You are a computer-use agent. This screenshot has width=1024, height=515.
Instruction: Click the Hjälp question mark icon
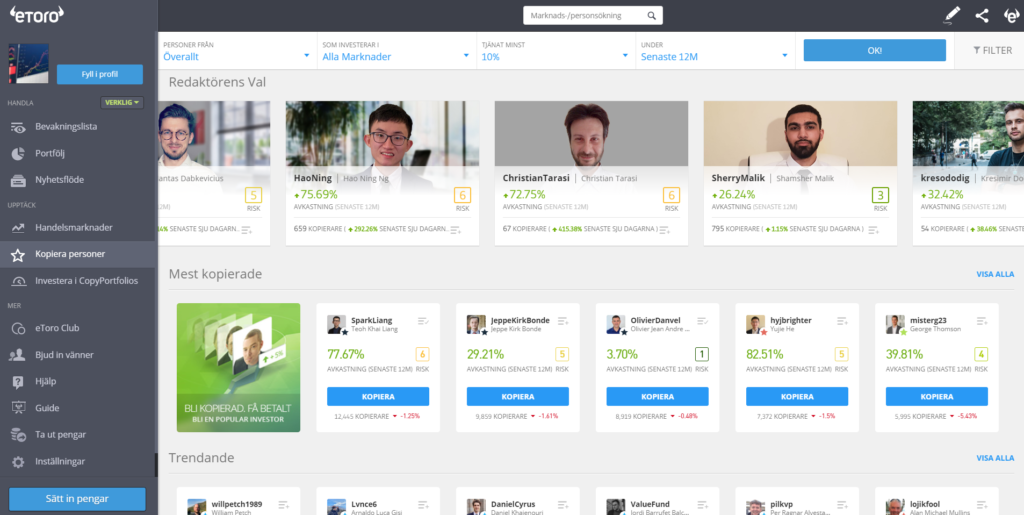point(18,382)
